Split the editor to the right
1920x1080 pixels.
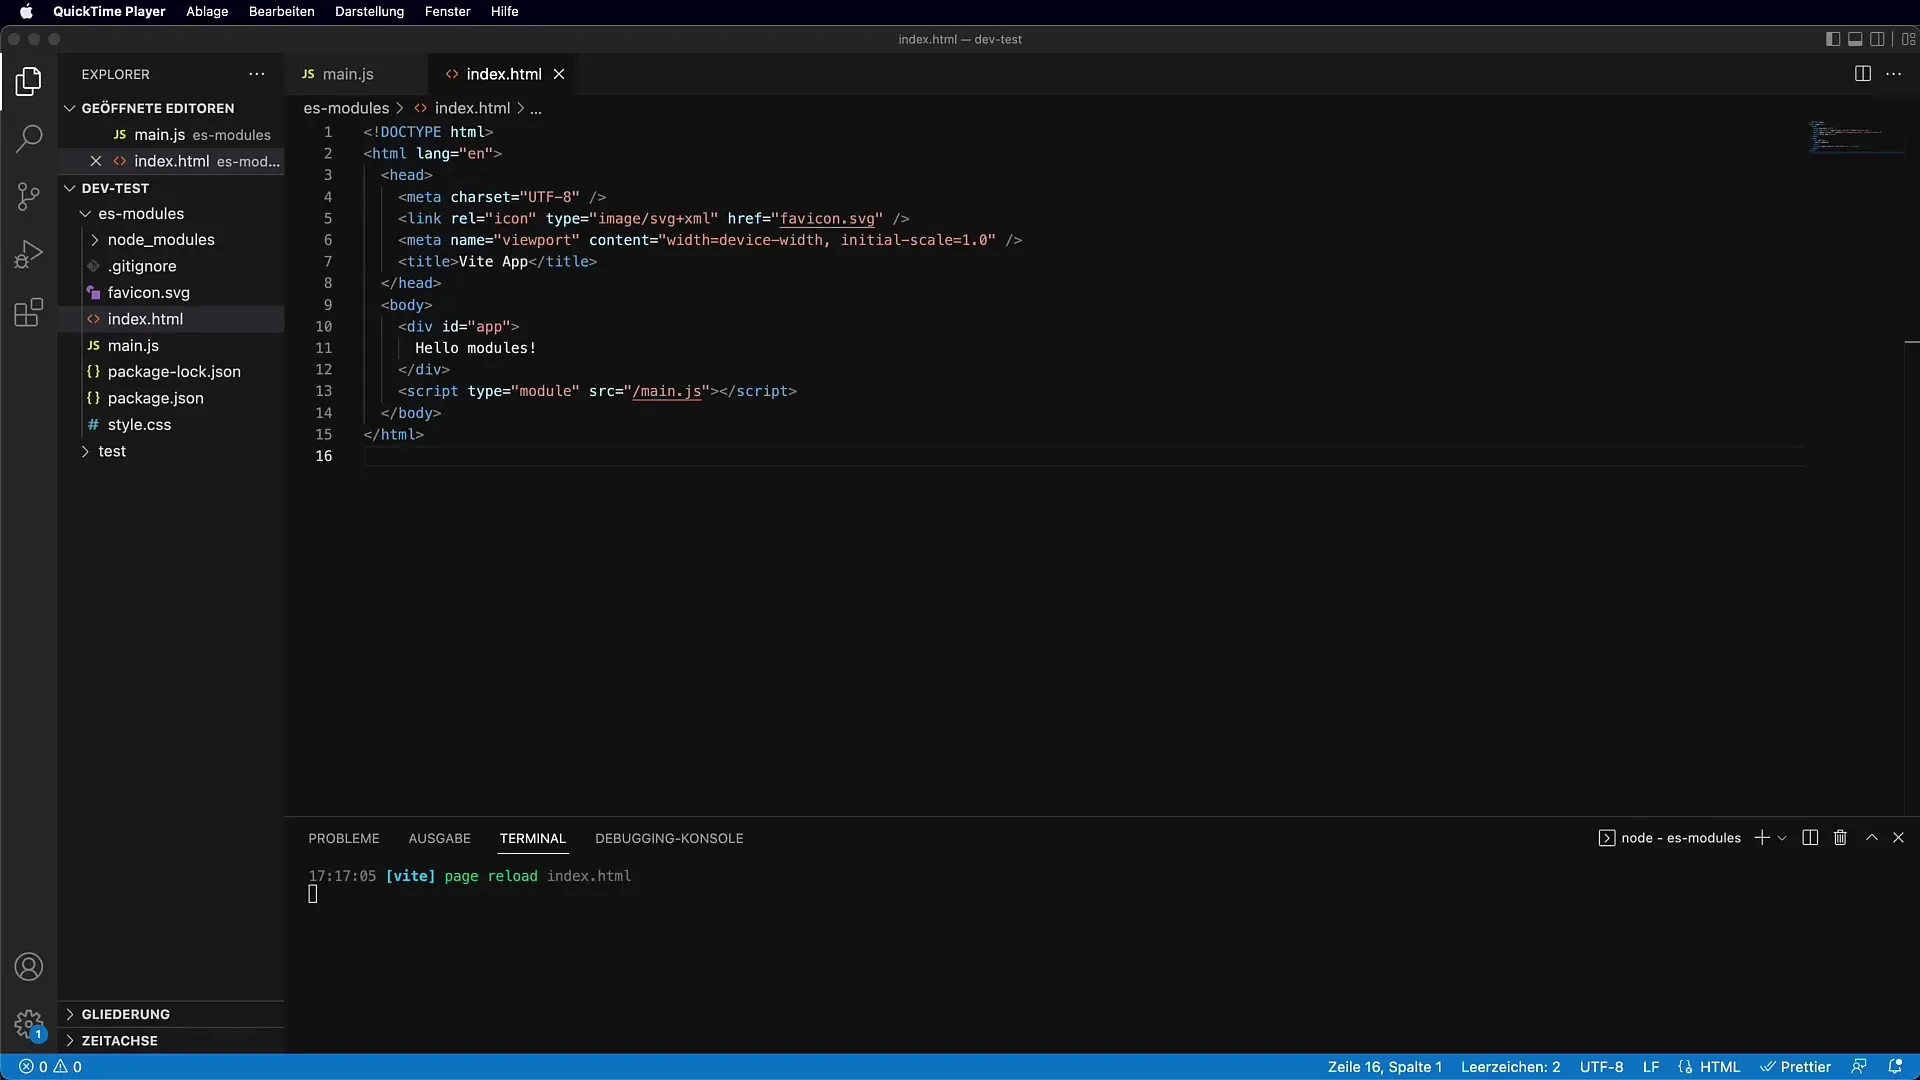click(x=1863, y=74)
